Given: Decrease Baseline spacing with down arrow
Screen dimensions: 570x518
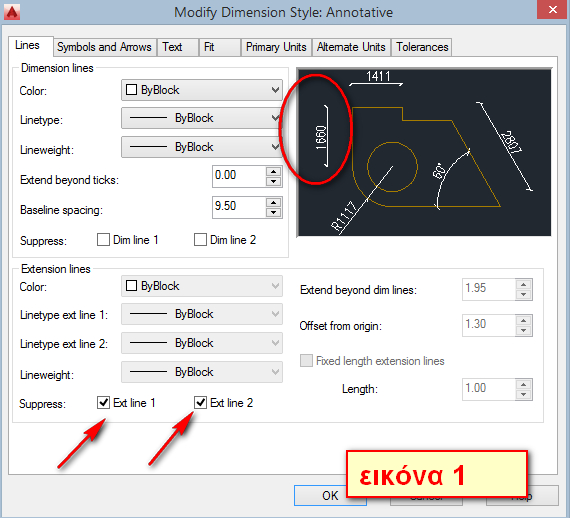Looking at the screenshot, I should (x=273, y=213).
